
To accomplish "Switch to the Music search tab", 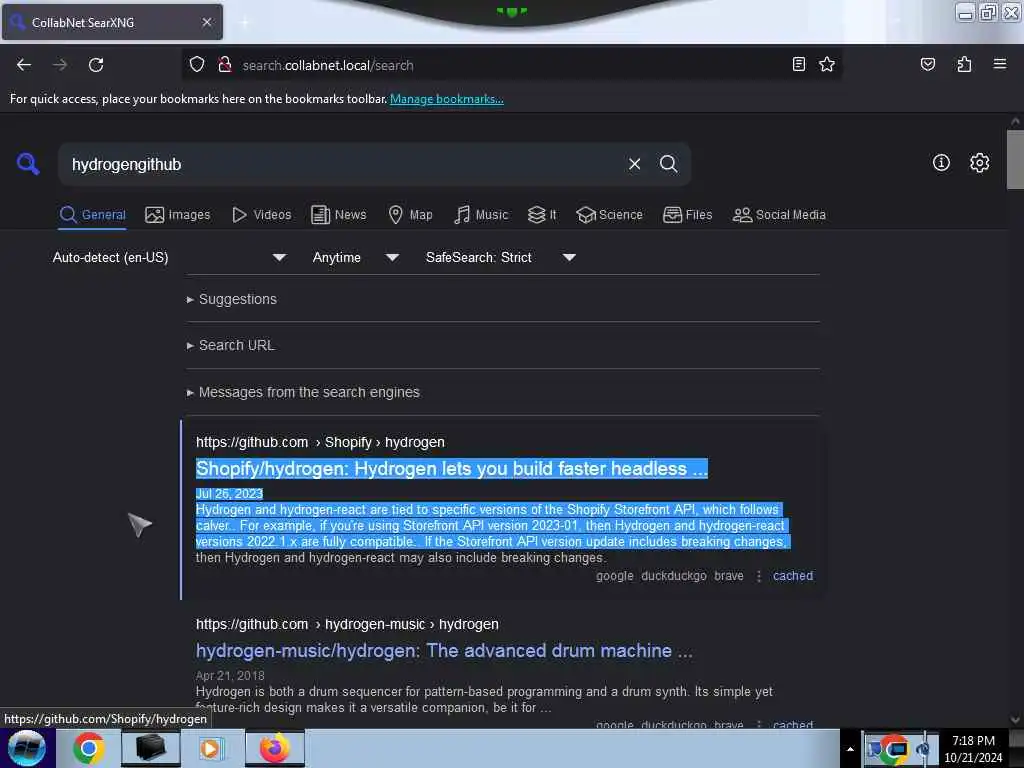I will click(x=481, y=215).
